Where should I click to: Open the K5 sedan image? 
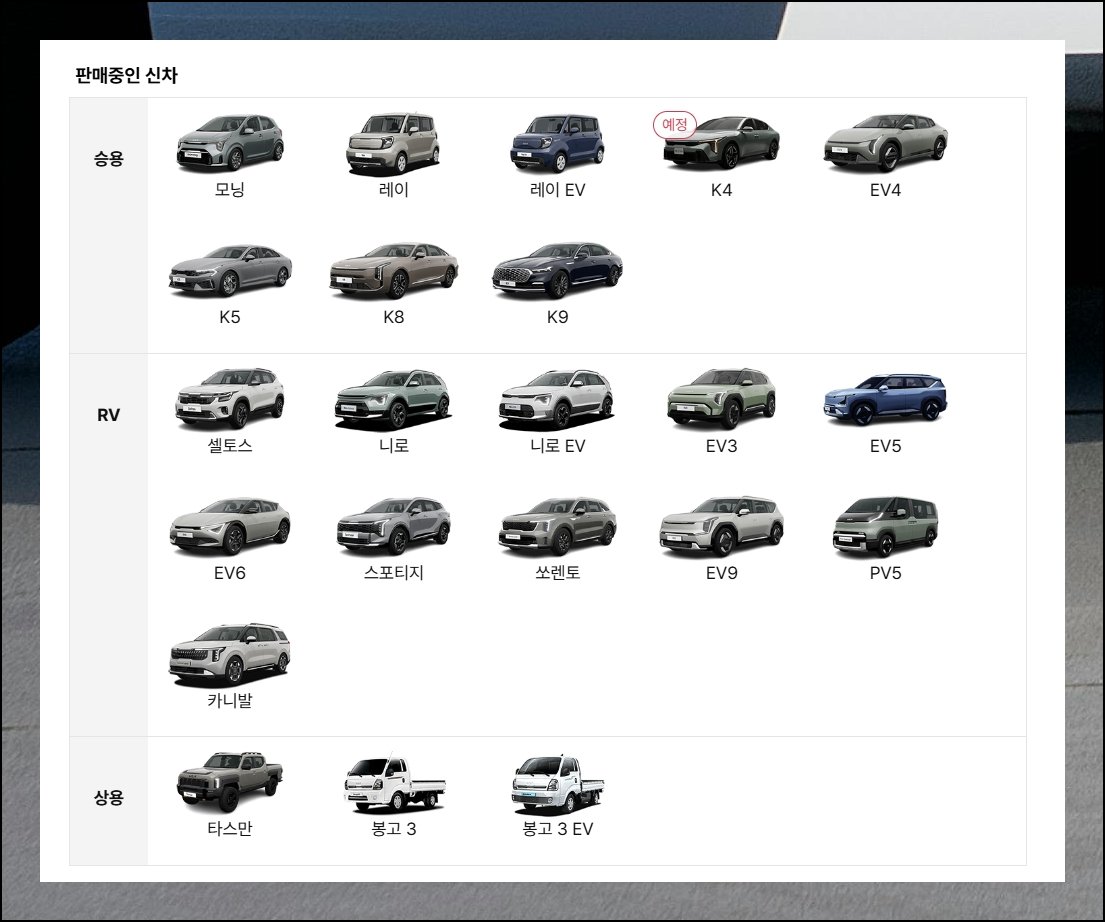pyautogui.click(x=230, y=271)
